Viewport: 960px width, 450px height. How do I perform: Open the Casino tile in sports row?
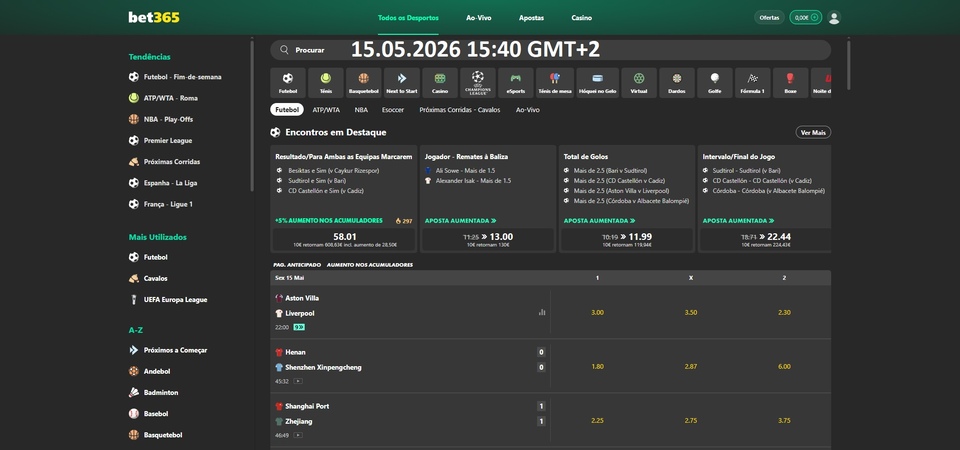click(x=440, y=83)
